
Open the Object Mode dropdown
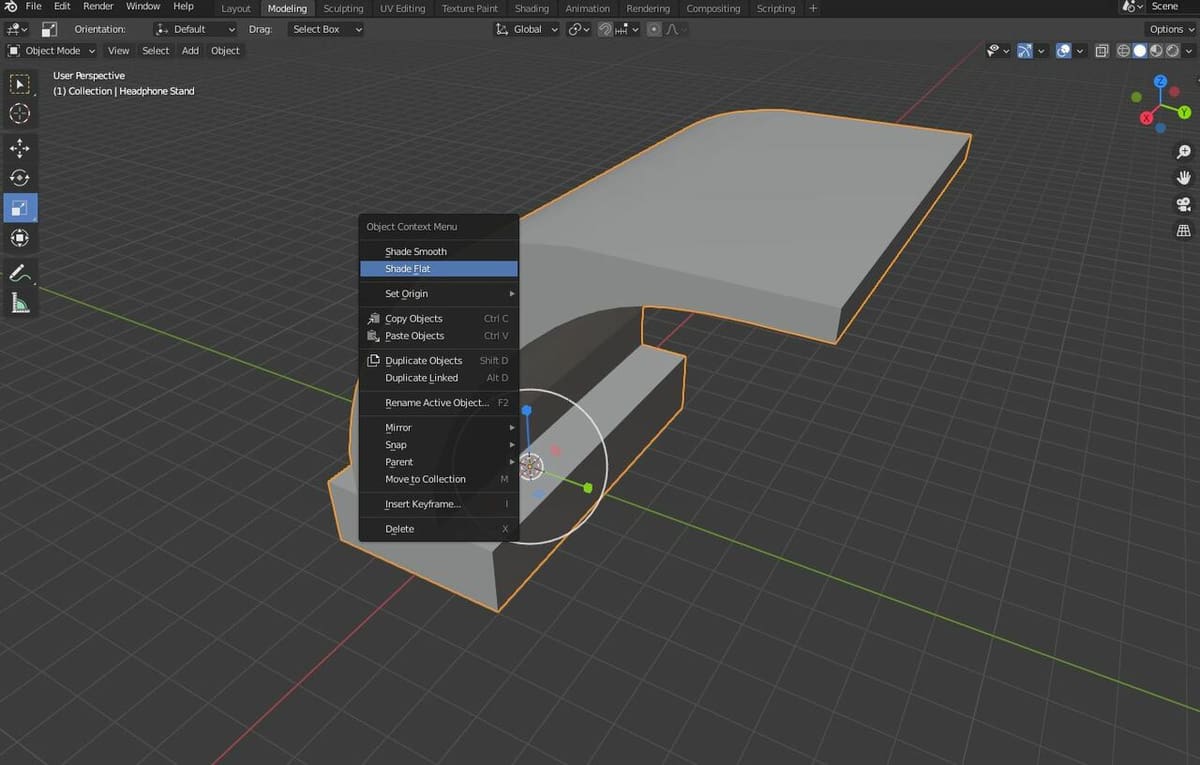(52, 51)
